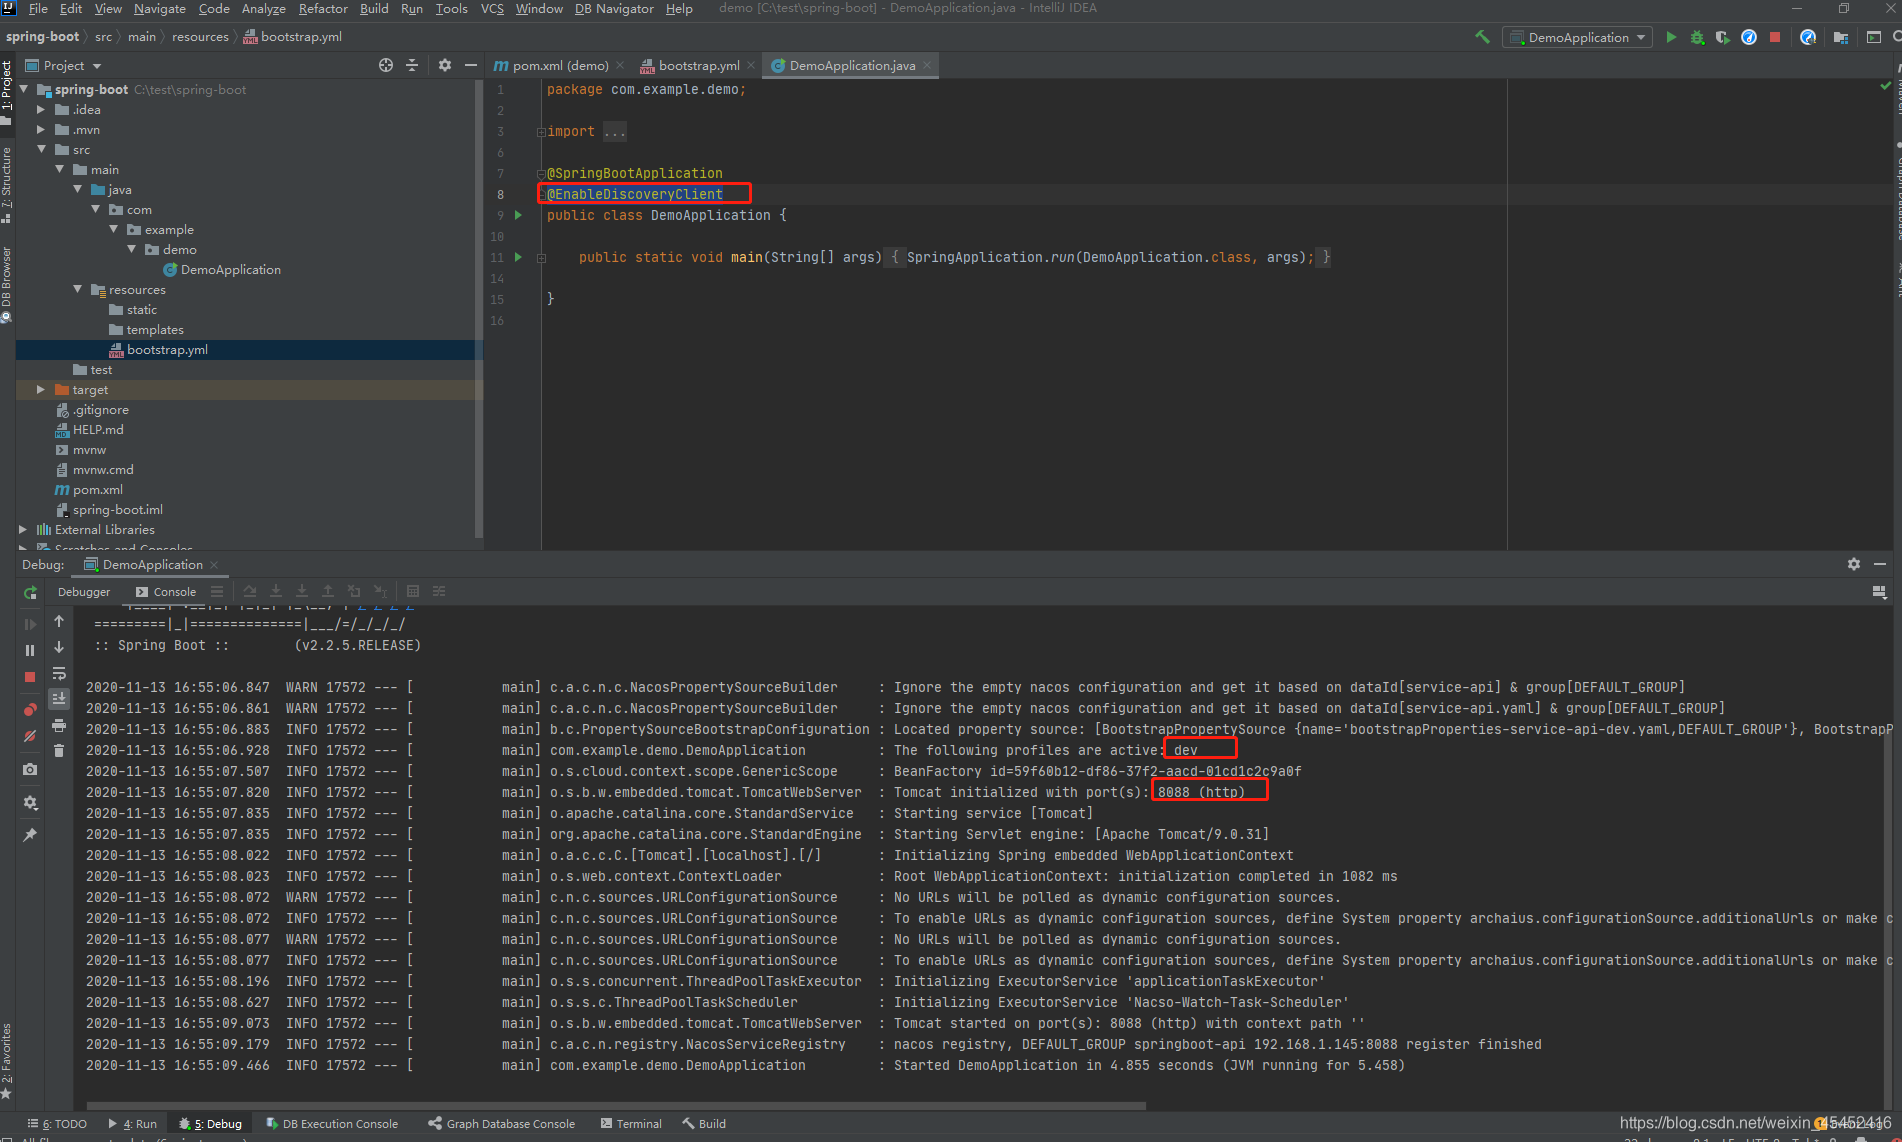This screenshot has height=1142, width=1902.
Task: View breakpoints with red circles icon
Action: (x=30, y=710)
